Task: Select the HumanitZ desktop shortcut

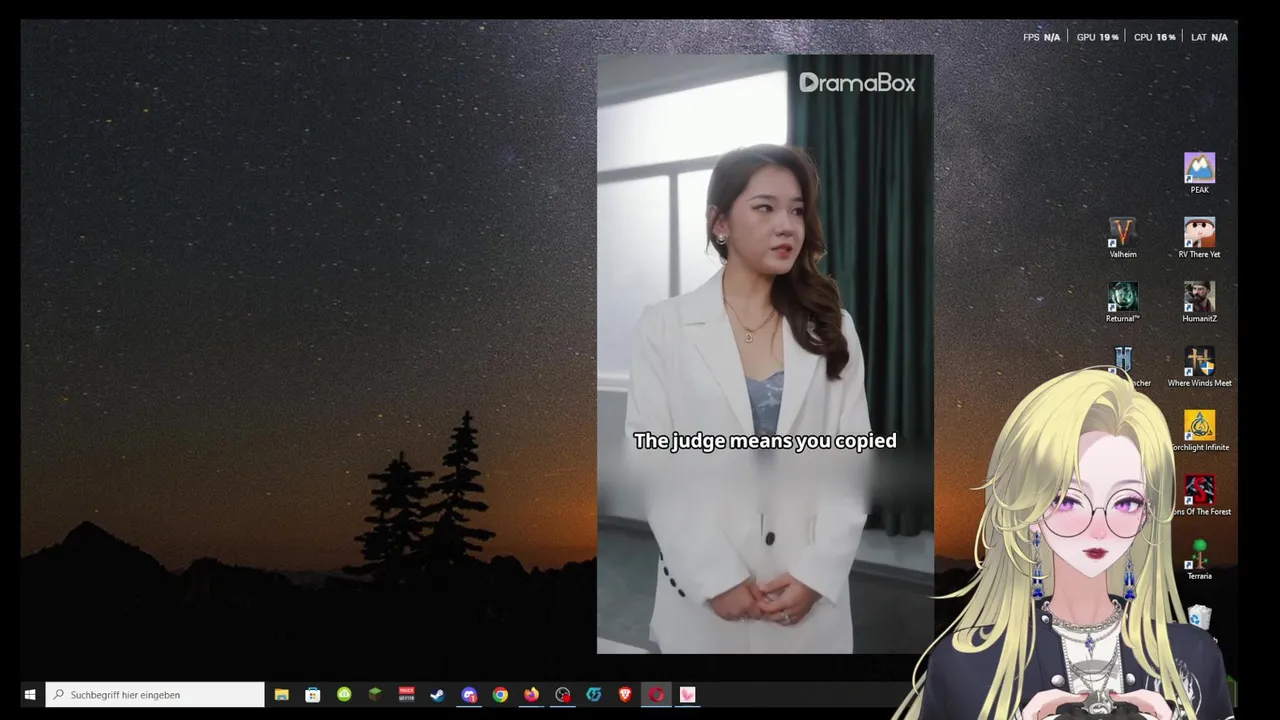Action: coord(1199,302)
